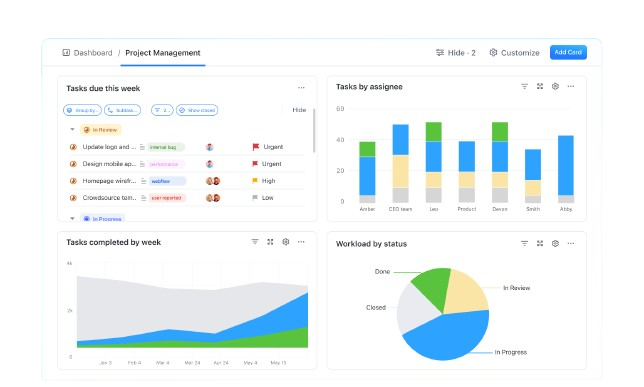Click assignee avatars on Crowdsource row
The height and width of the screenshot is (387, 644).
(x=213, y=198)
